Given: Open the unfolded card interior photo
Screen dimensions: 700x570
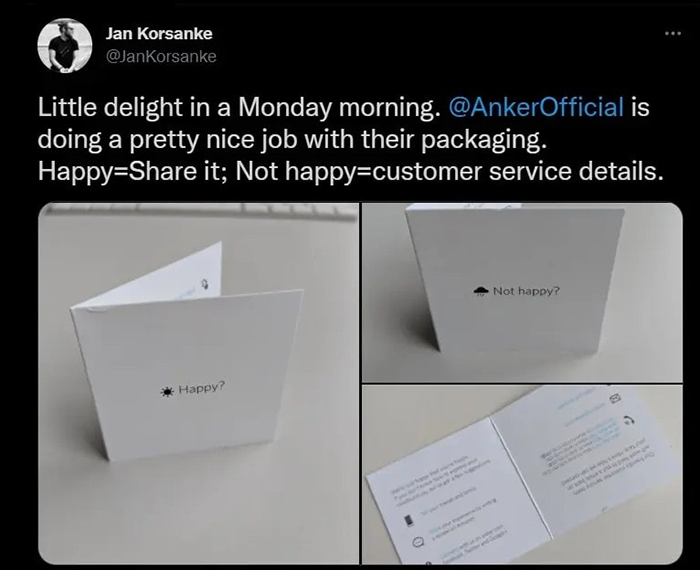Looking at the screenshot, I should (x=522, y=474).
